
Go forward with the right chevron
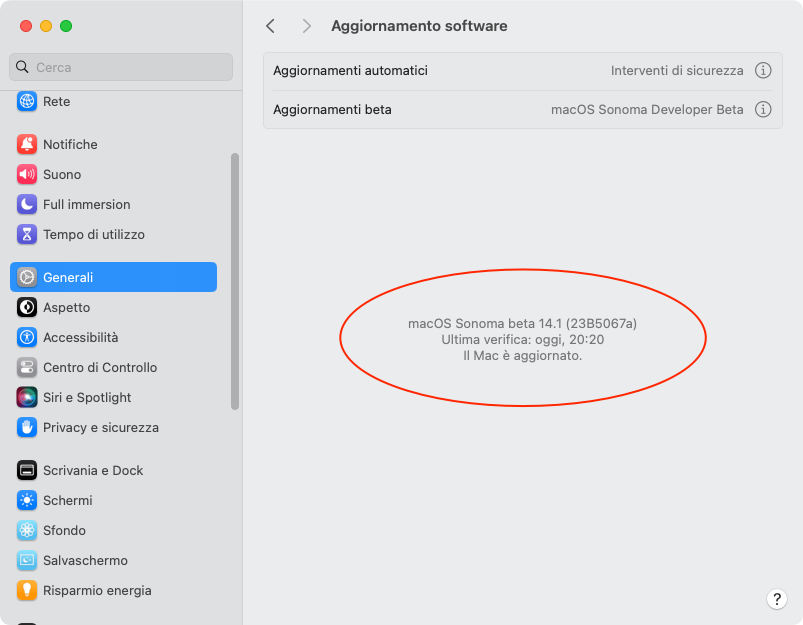pyautogui.click(x=306, y=26)
